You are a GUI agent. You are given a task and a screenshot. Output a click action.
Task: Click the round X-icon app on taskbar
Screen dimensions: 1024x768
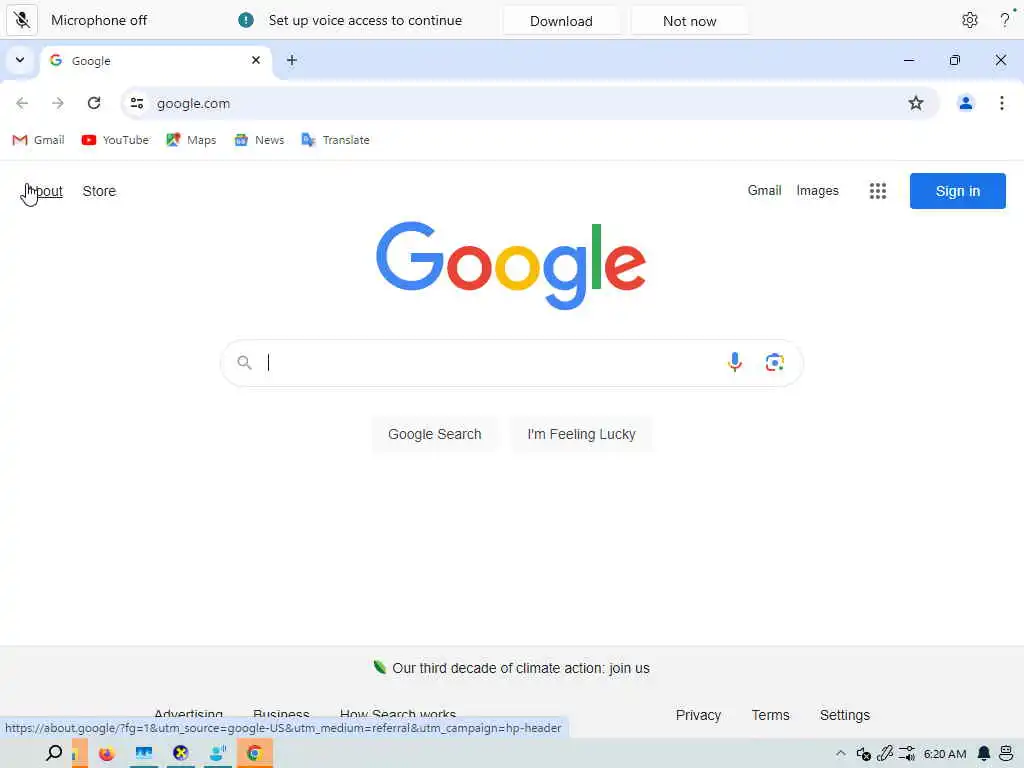tap(181, 754)
